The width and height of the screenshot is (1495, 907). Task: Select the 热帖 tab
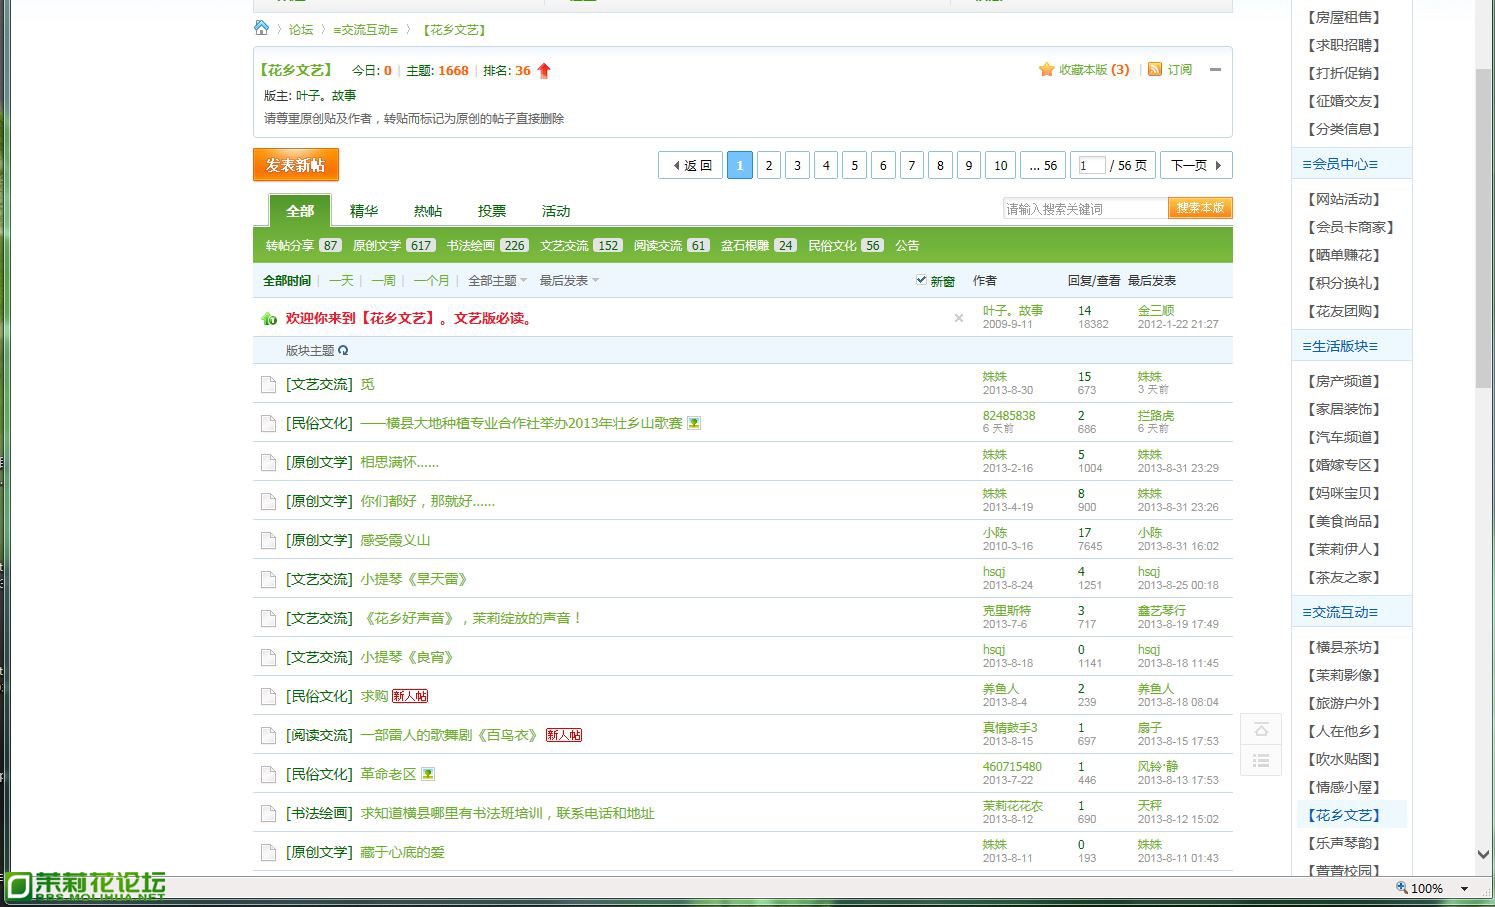(x=428, y=211)
